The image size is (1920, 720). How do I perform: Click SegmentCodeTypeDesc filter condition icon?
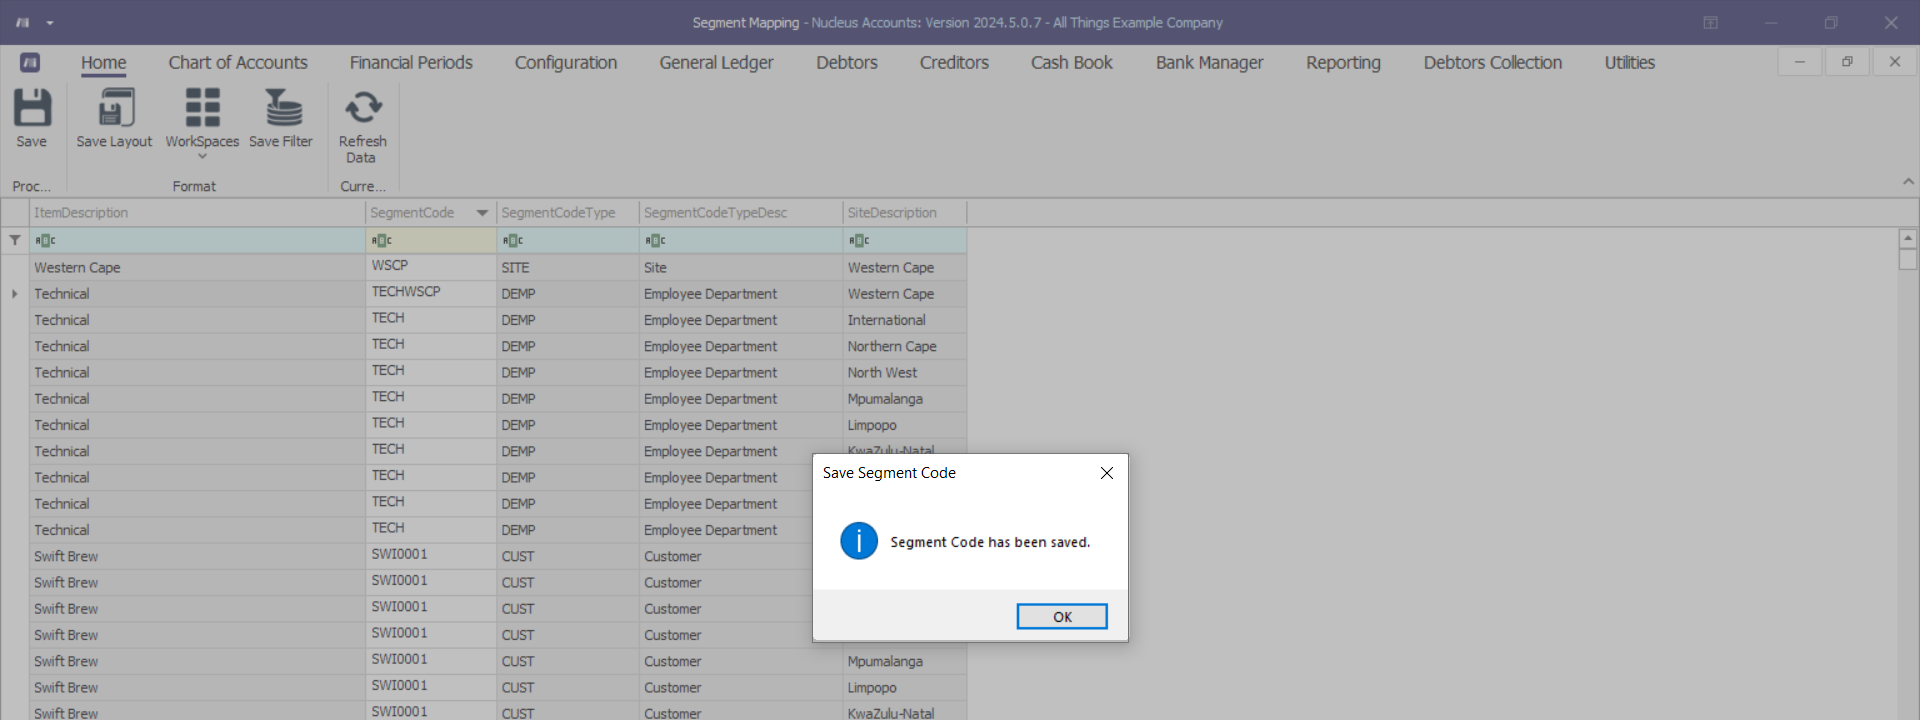tap(655, 240)
